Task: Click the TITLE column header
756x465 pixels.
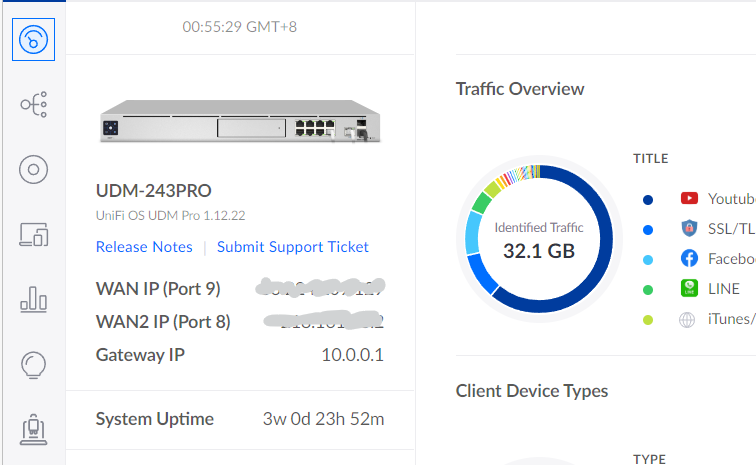Action: tap(650, 158)
